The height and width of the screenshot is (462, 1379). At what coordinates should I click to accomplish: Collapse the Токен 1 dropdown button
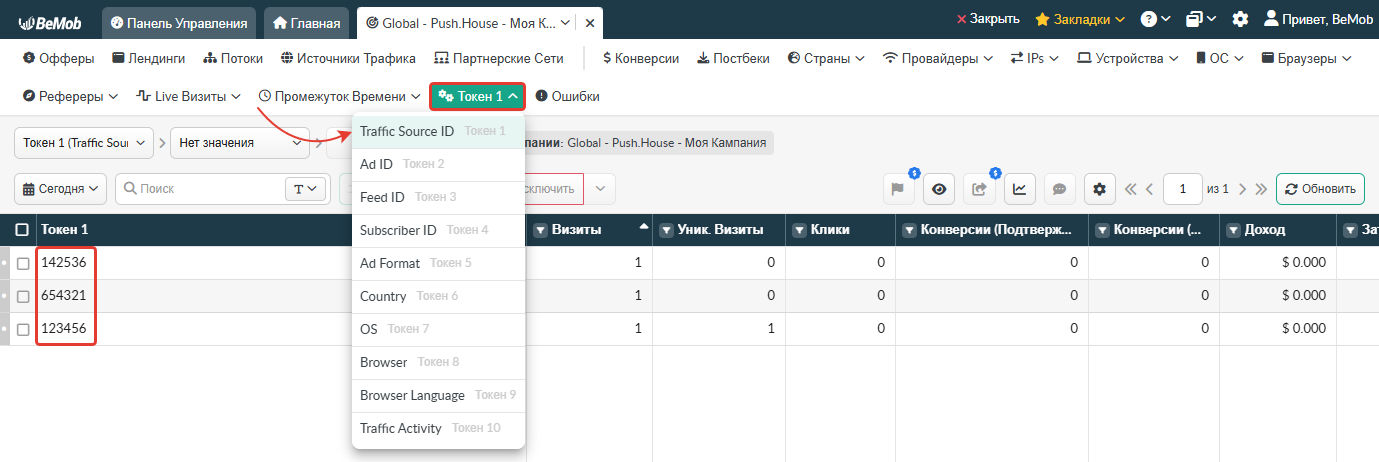click(x=478, y=97)
